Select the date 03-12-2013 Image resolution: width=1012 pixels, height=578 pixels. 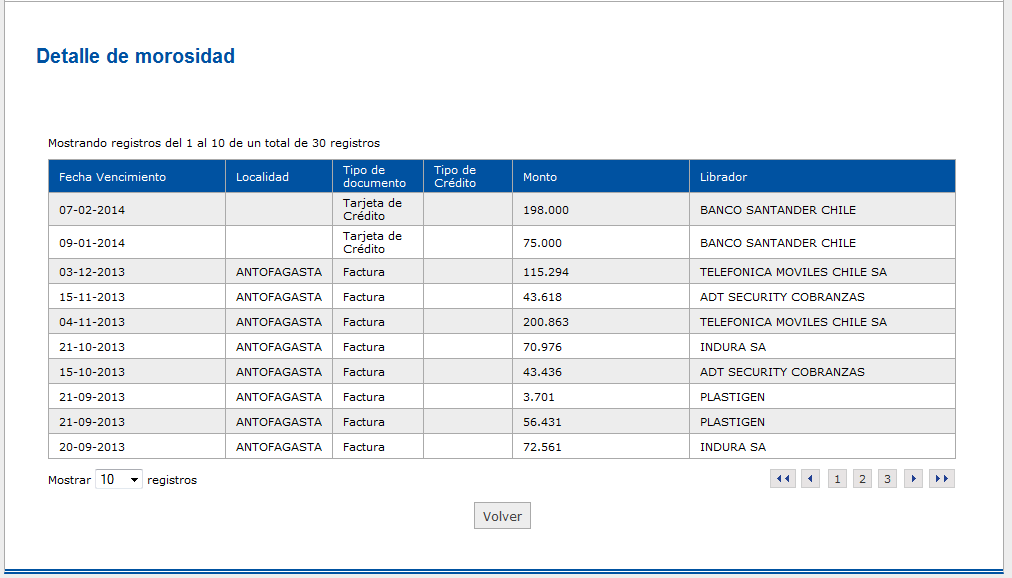[x=92, y=272]
